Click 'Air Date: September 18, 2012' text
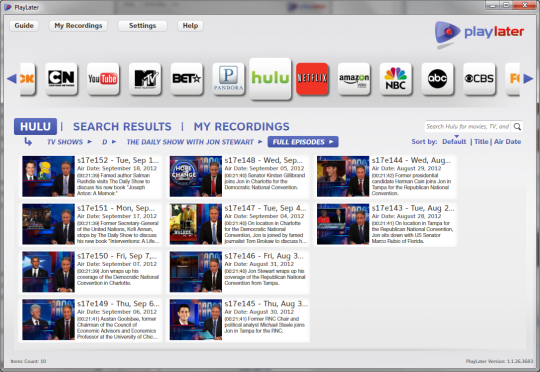 [x=117, y=168]
